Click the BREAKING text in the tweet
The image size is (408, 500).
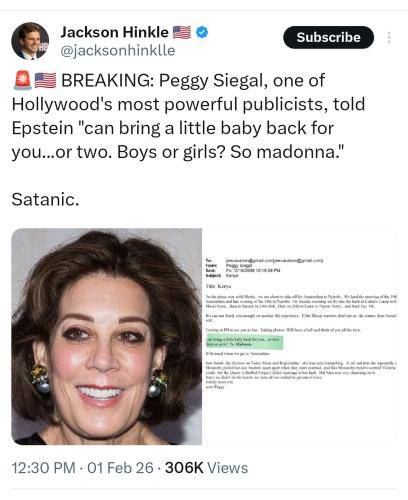click(x=107, y=80)
